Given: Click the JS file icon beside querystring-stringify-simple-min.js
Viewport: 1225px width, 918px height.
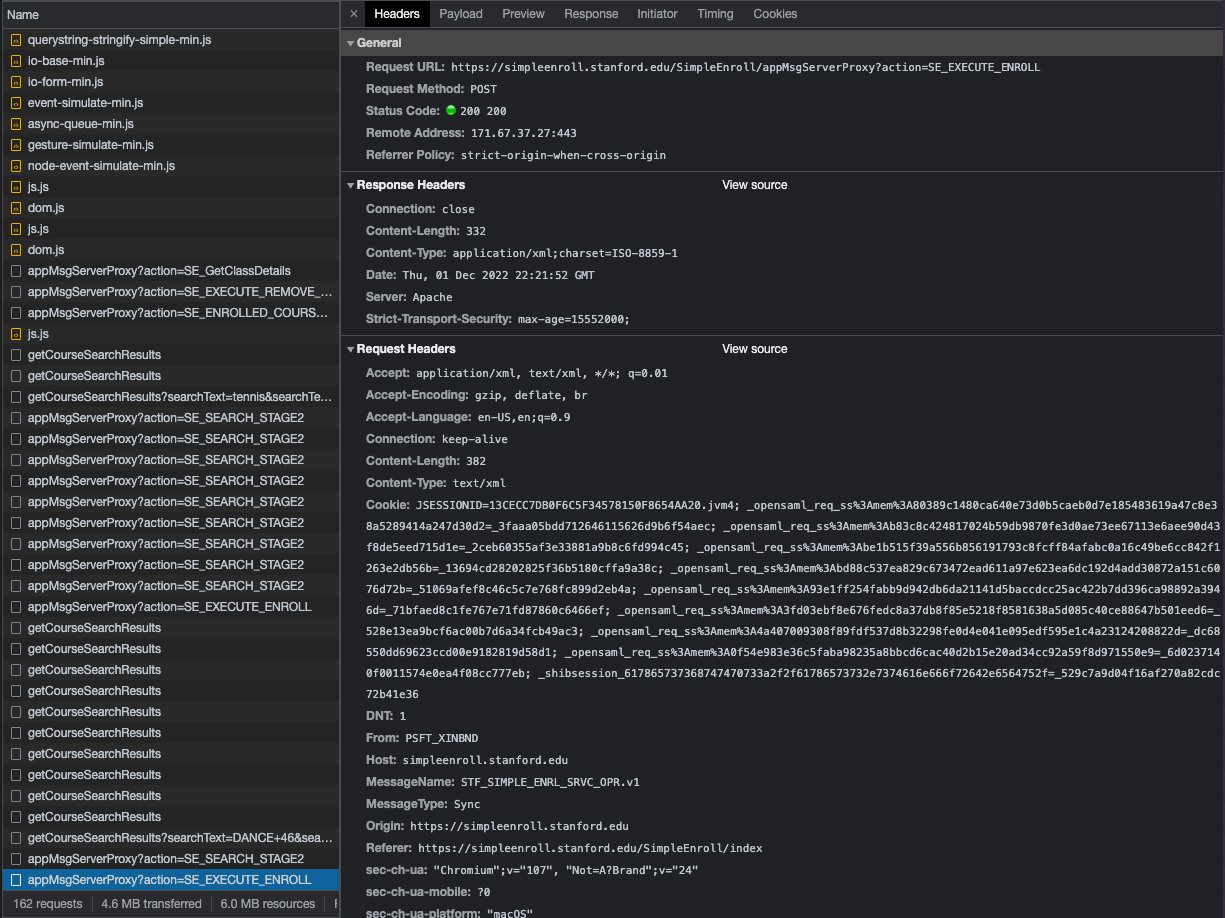Looking at the screenshot, I should click(15, 40).
